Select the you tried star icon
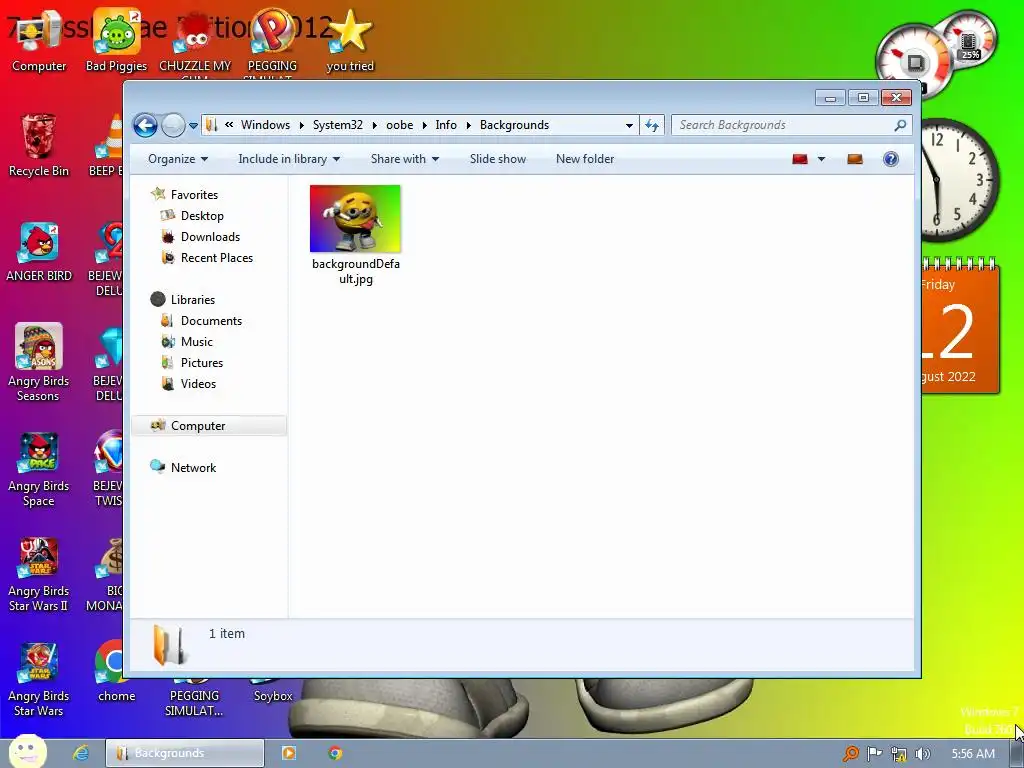 tap(350, 40)
